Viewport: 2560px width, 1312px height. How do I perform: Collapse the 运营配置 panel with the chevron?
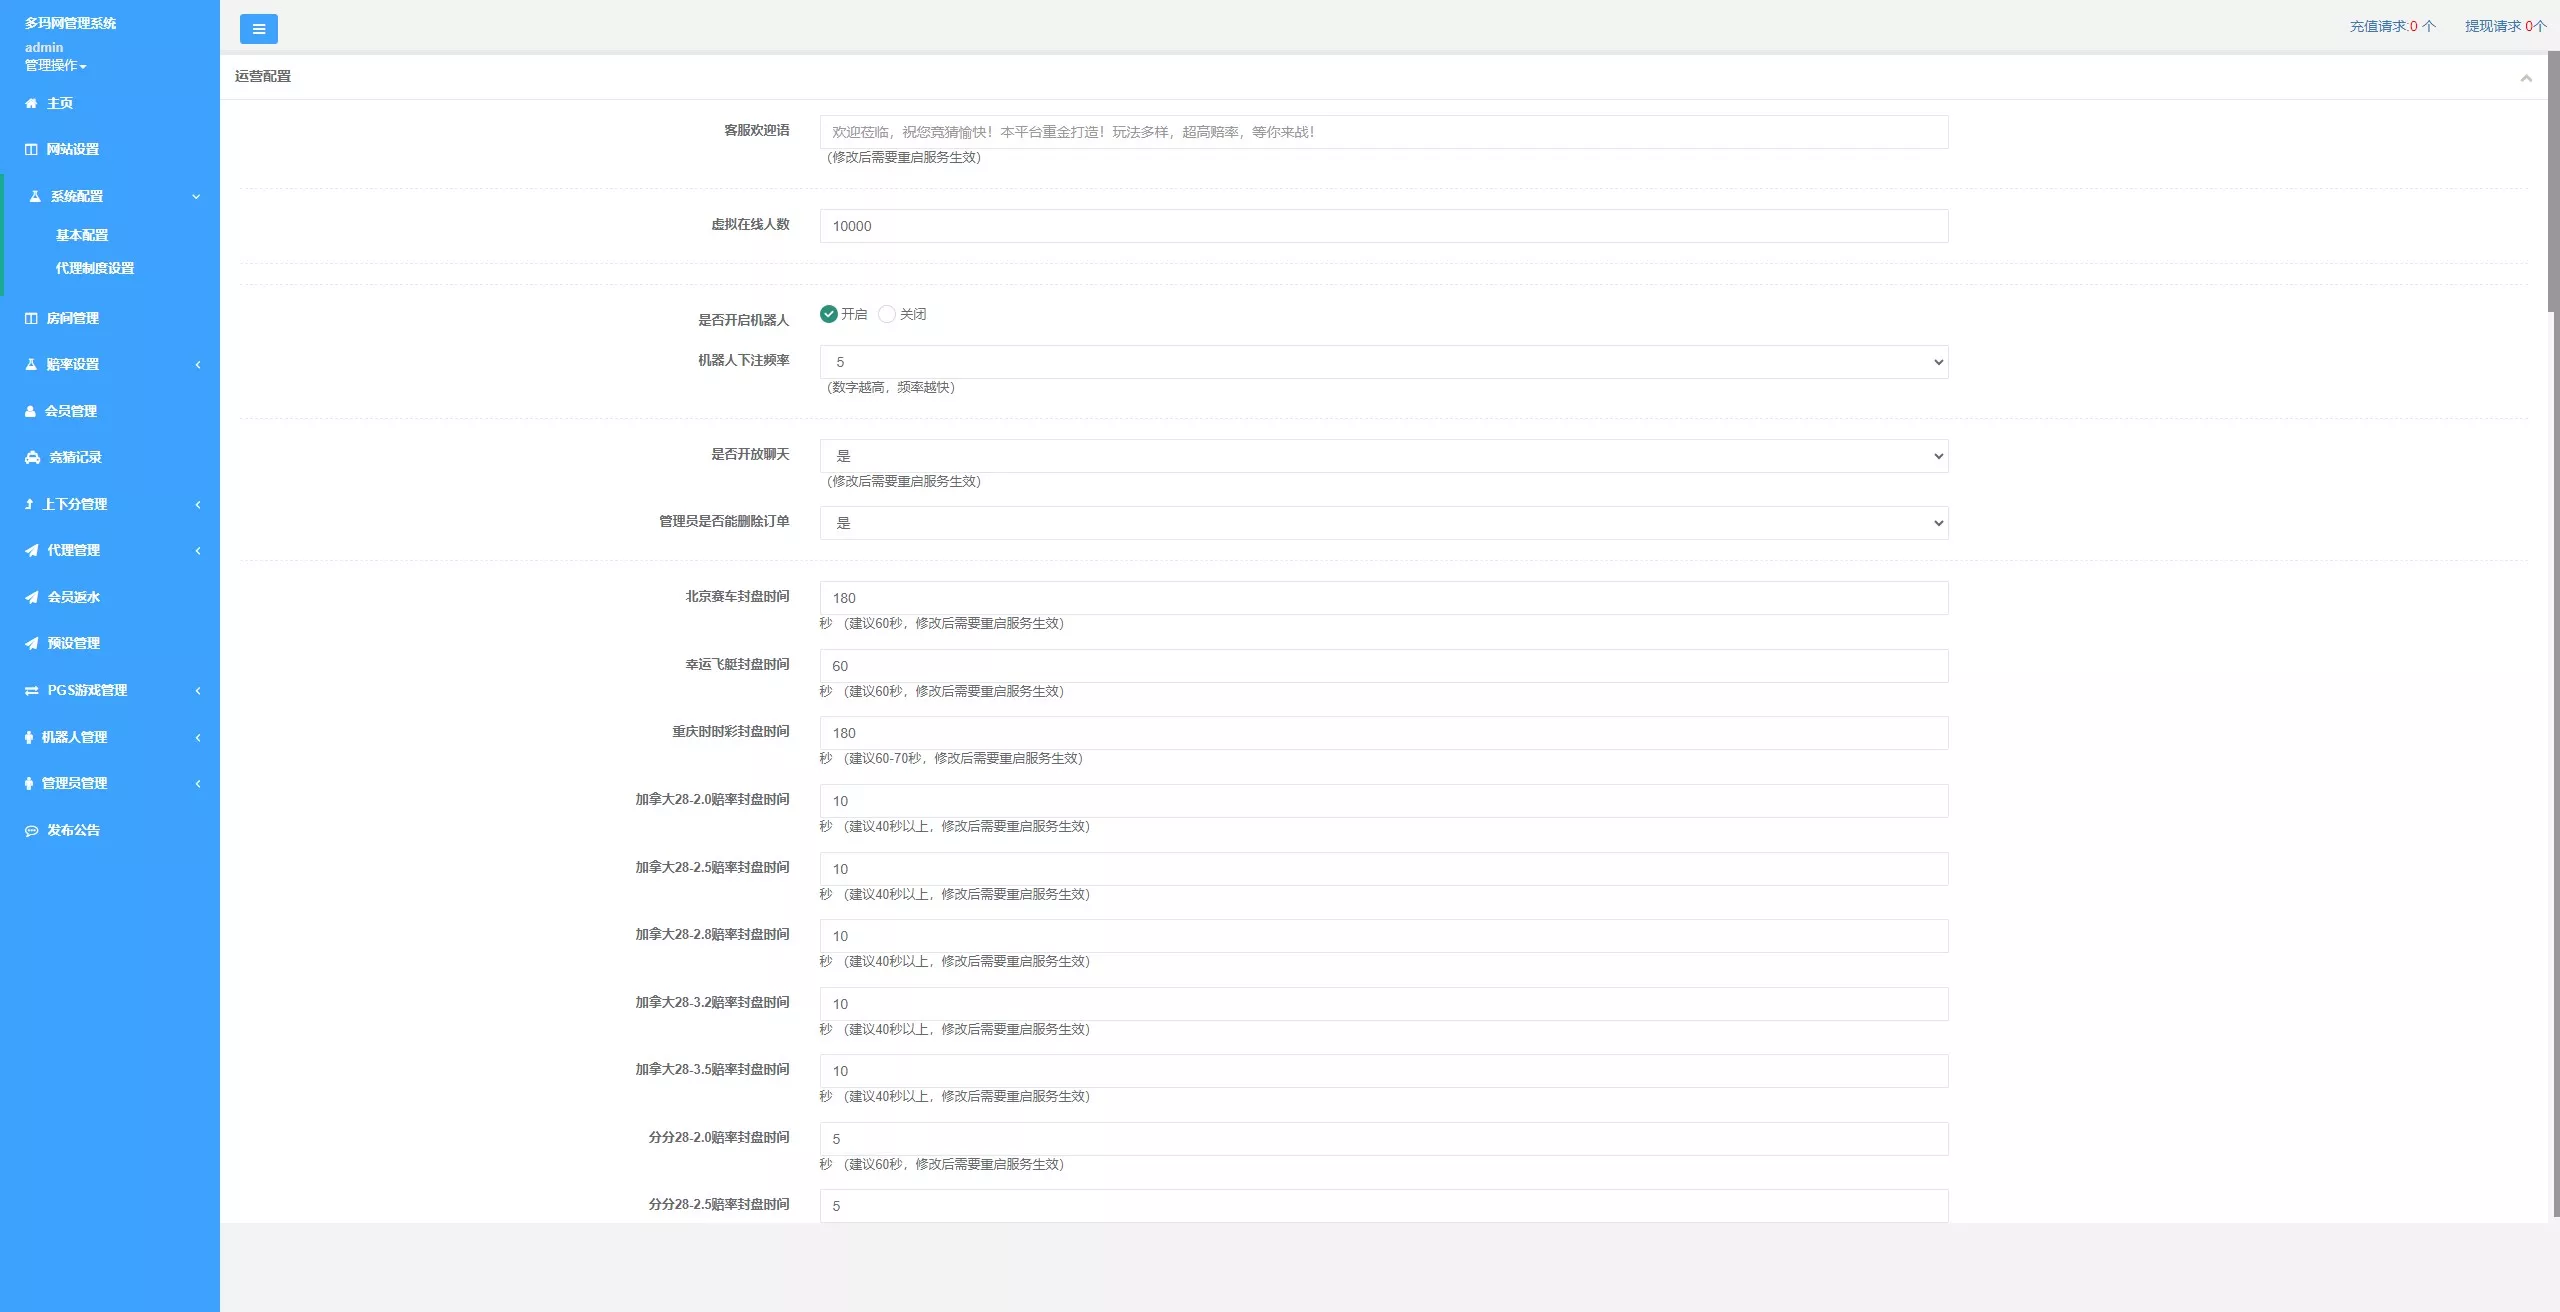[2526, 78]
